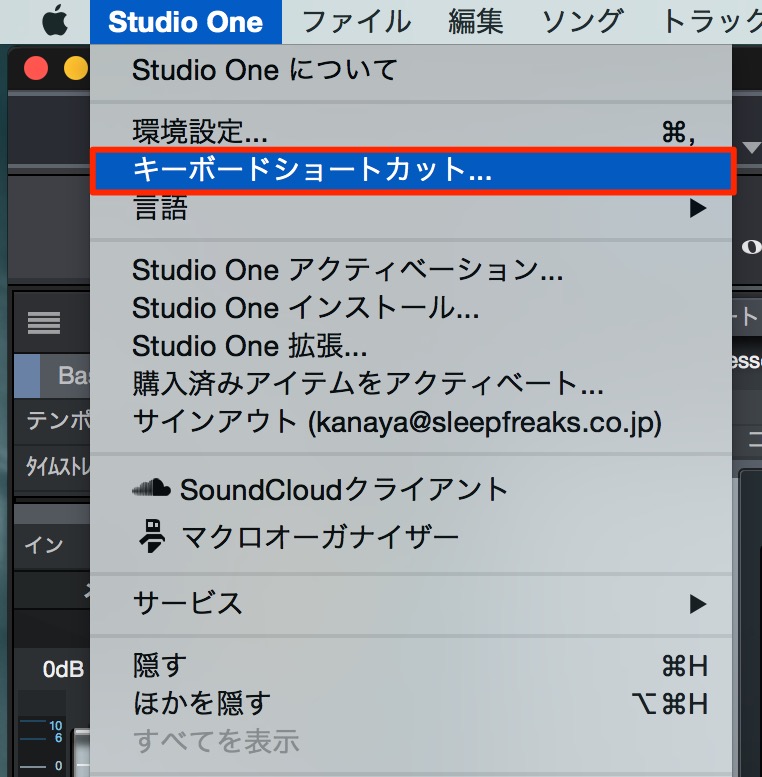Open the ソング menu
This screenshot has height=777, width=762.
click(x=582, y=22)
